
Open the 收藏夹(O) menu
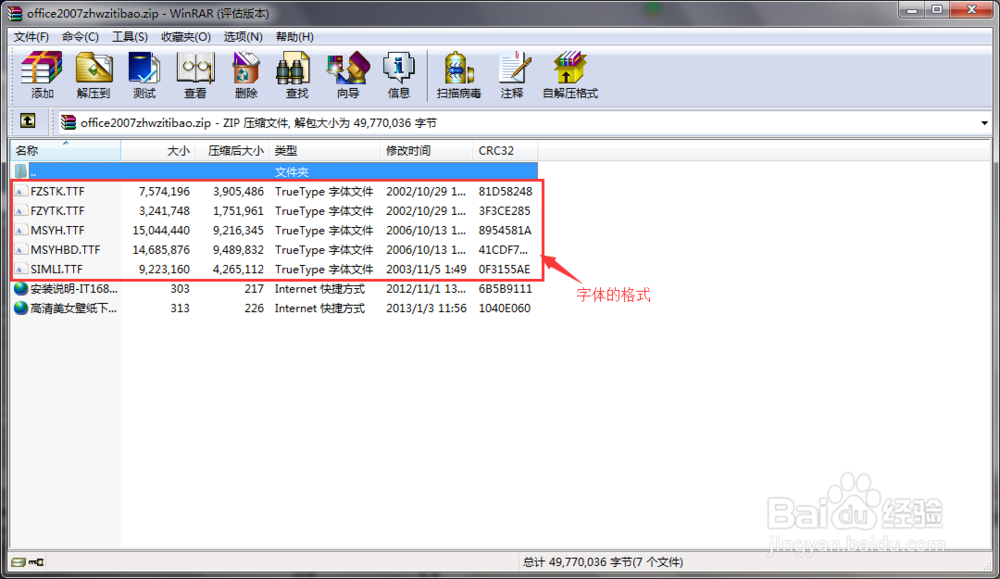(186, 37)
